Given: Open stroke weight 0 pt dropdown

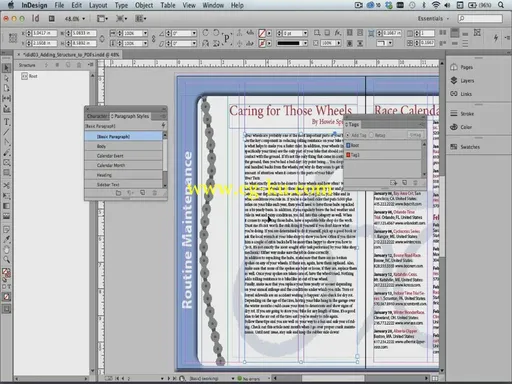Looking at the screenshot, I should click(305, 33).
